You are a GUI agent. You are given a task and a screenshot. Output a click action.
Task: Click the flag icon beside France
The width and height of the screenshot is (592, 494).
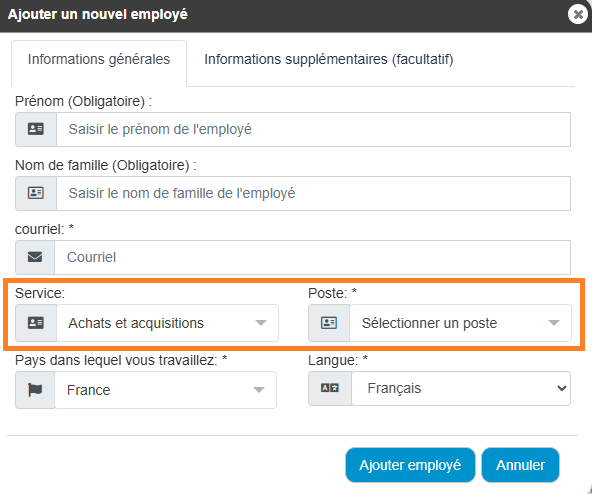(35, 390)
